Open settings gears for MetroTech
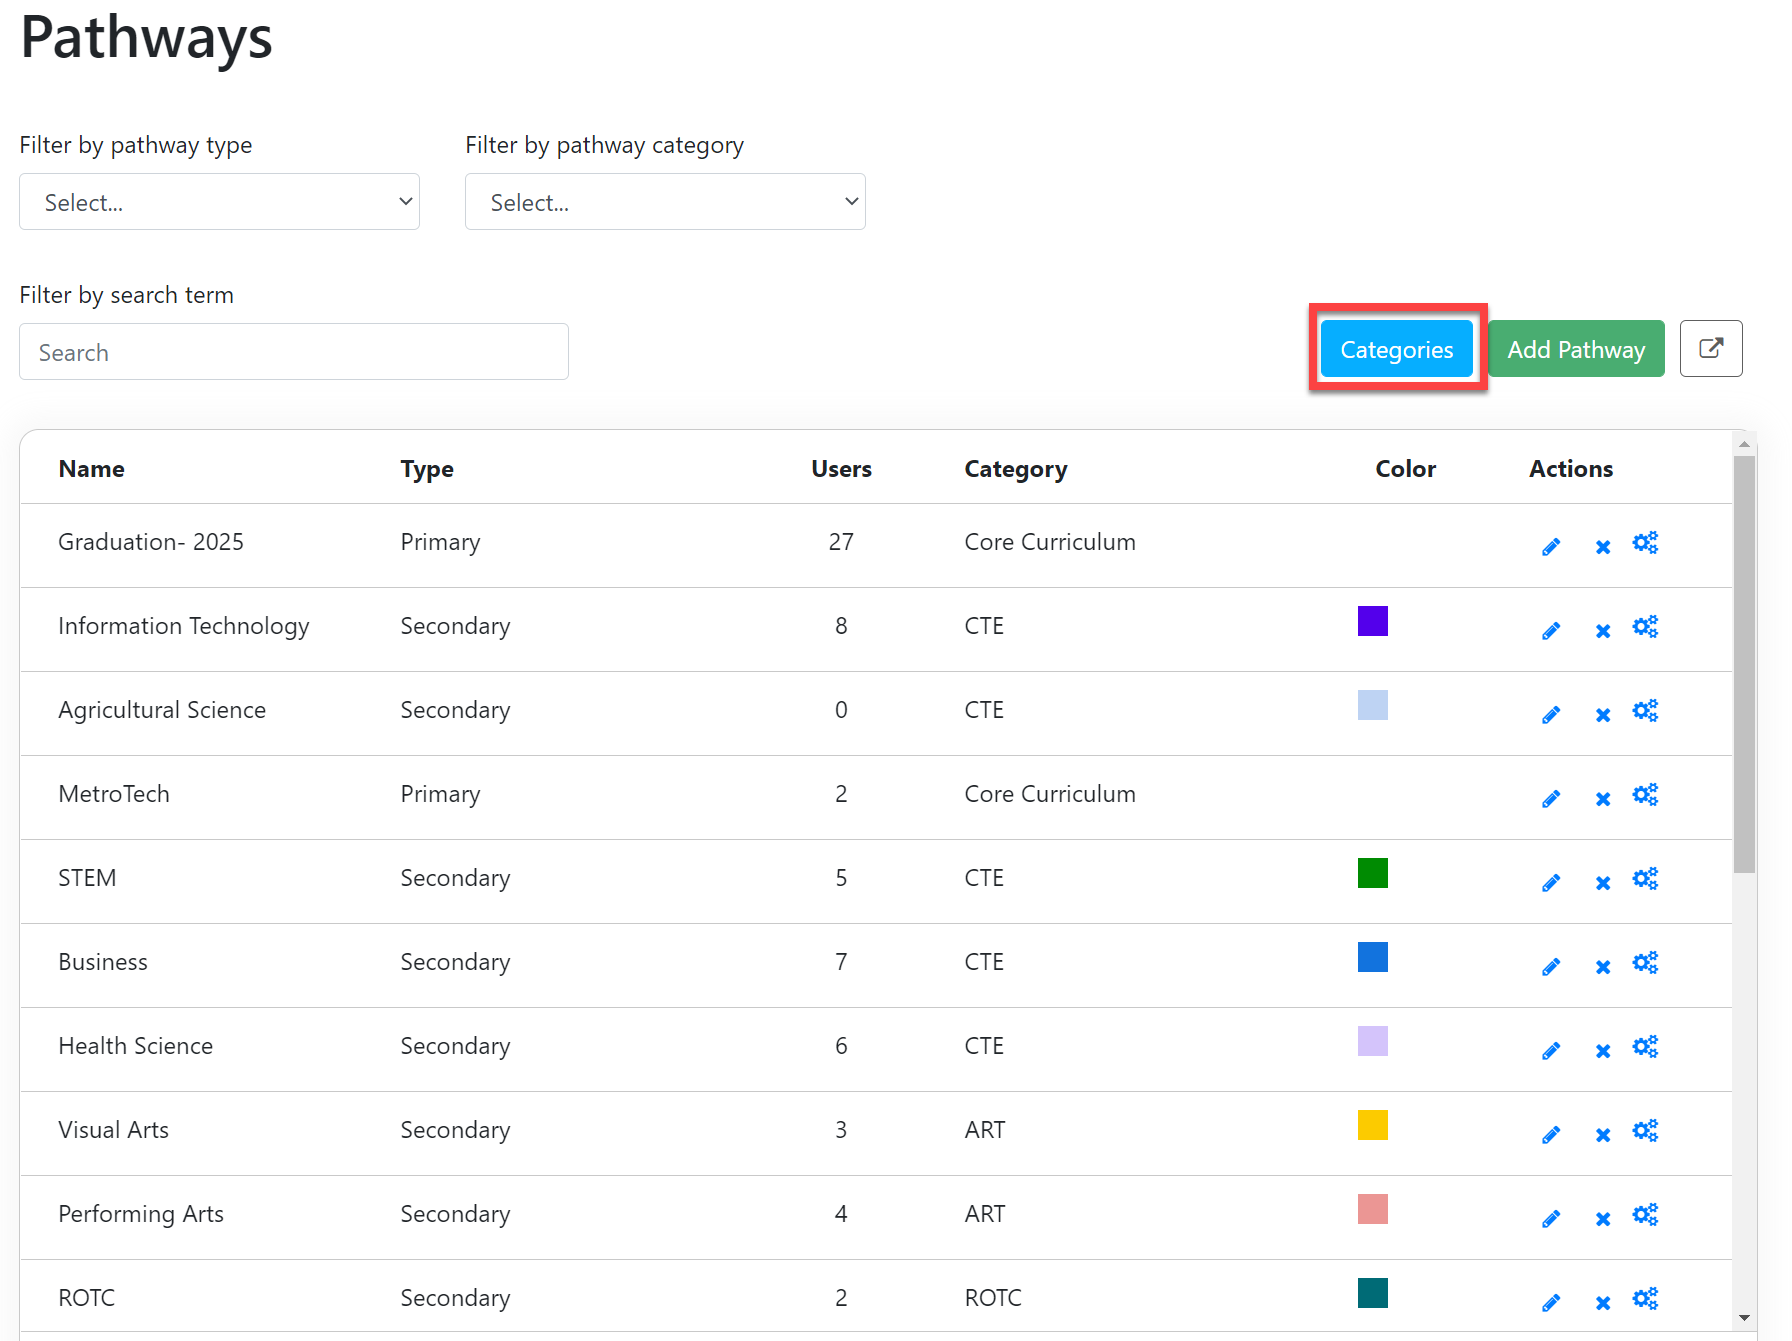The width and height of the screenshot is (1792, 1341). pos(1645,795)
